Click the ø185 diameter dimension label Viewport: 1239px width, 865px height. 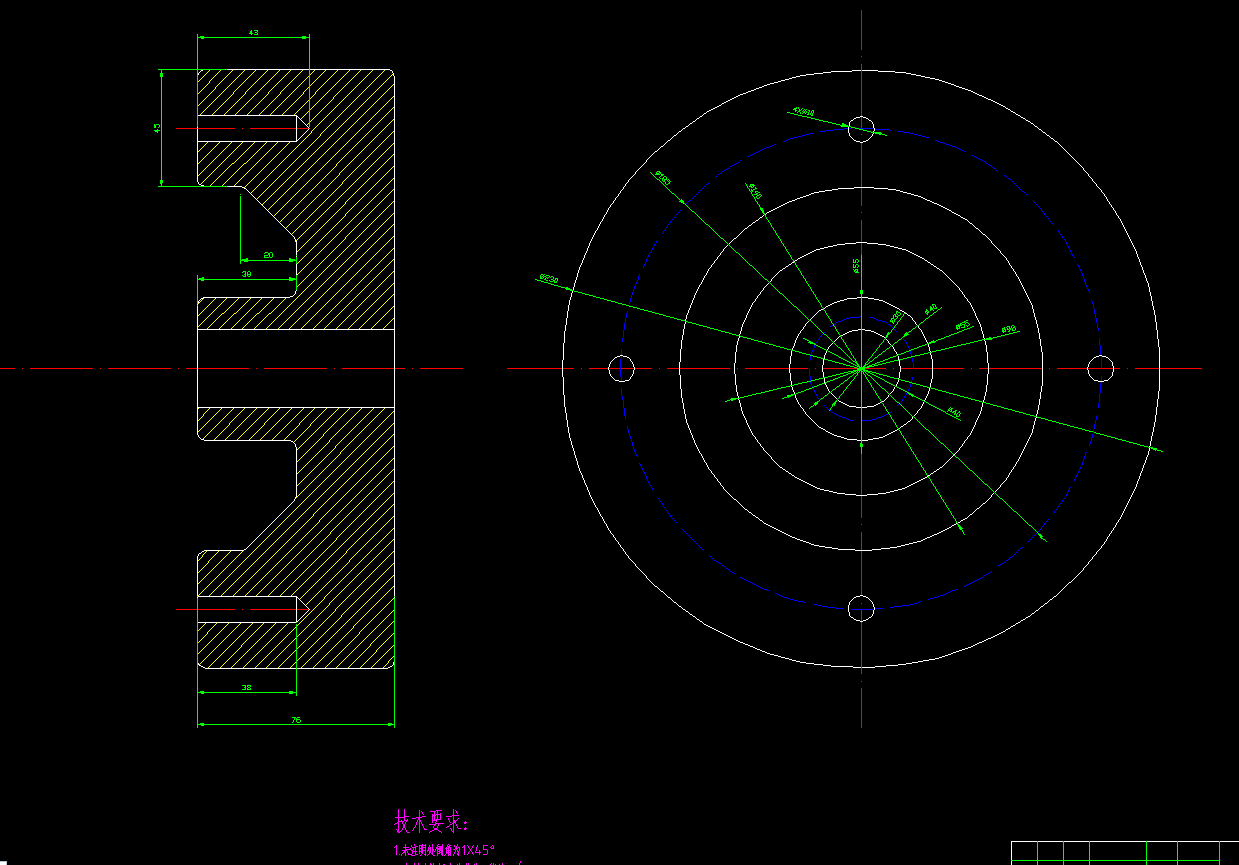(x=662, y=178)
